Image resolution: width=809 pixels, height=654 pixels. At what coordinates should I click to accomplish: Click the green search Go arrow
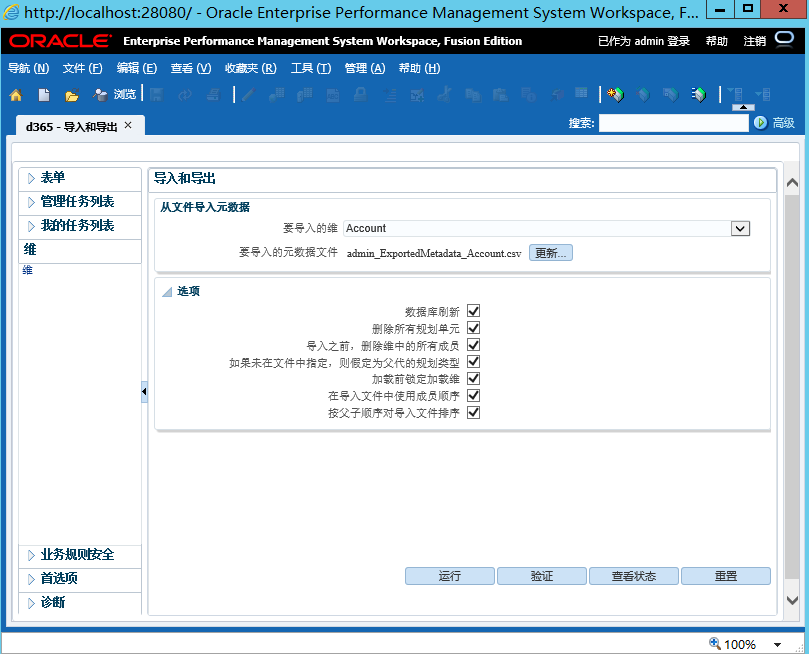tap(761, 123)
